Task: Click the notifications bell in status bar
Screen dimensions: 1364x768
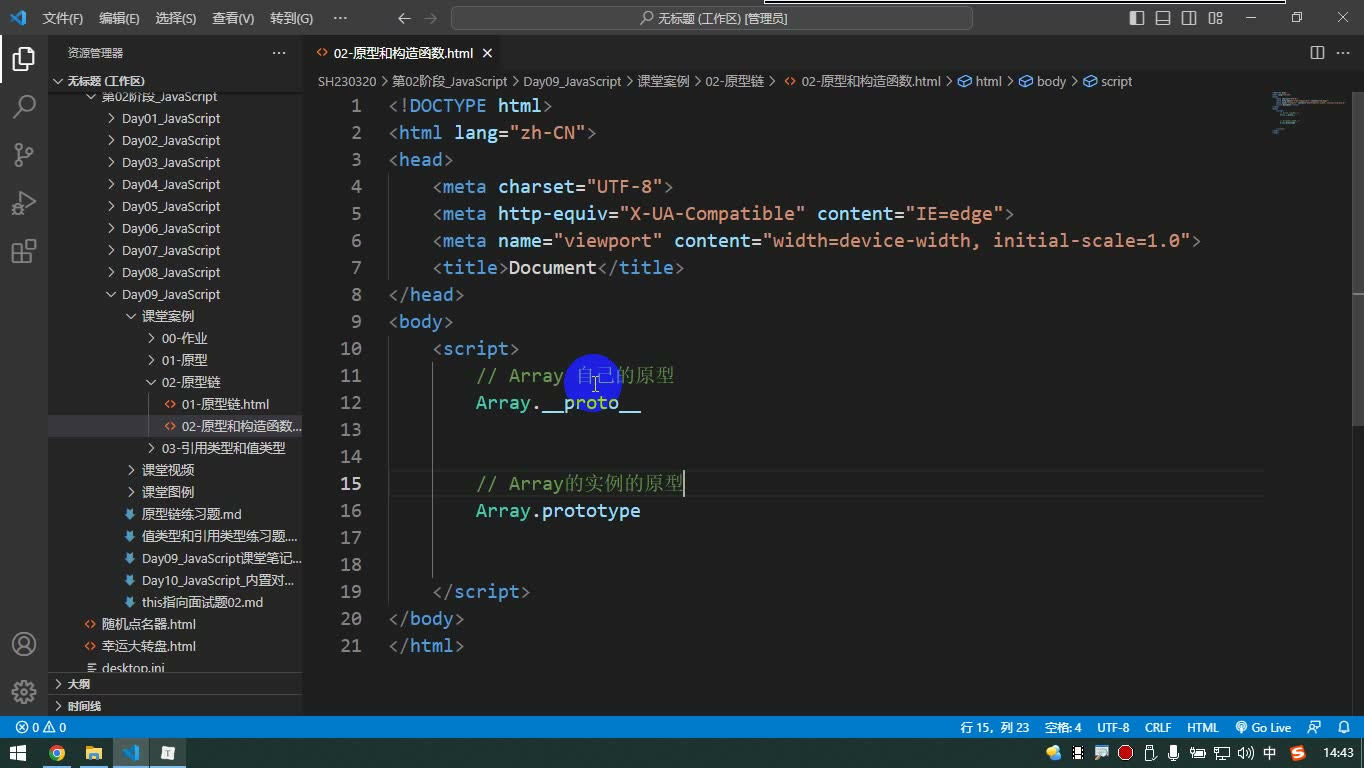Action: pyautogui.click(x=1342, y=728)
